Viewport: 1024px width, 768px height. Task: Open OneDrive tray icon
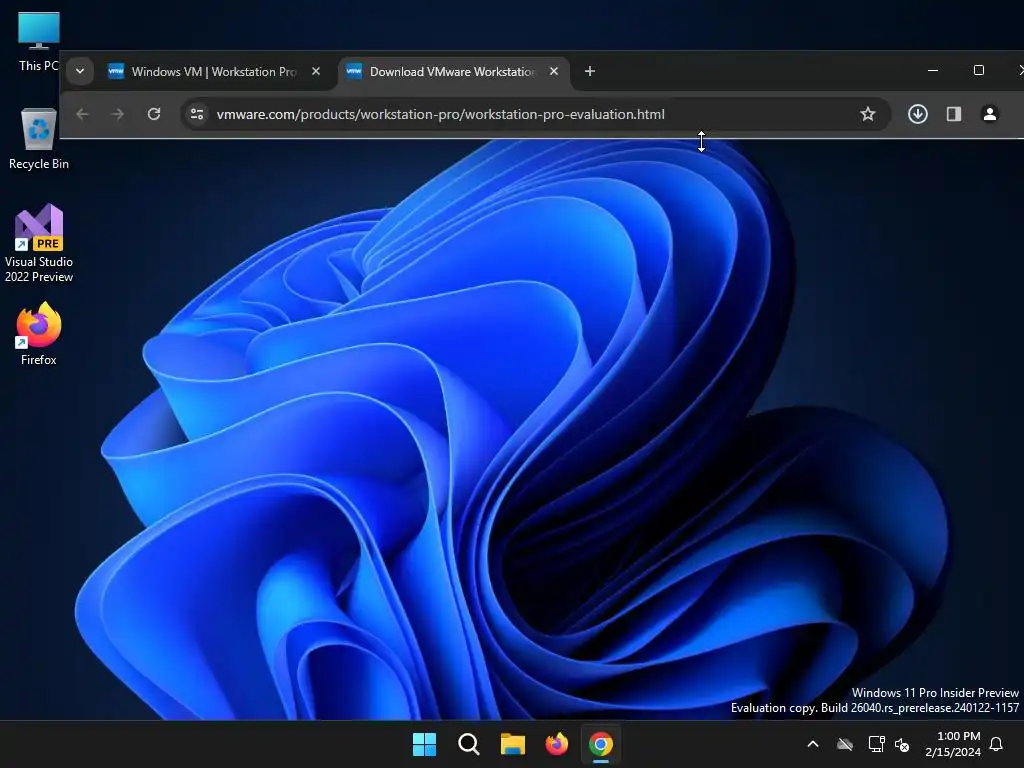click(845, 744)
